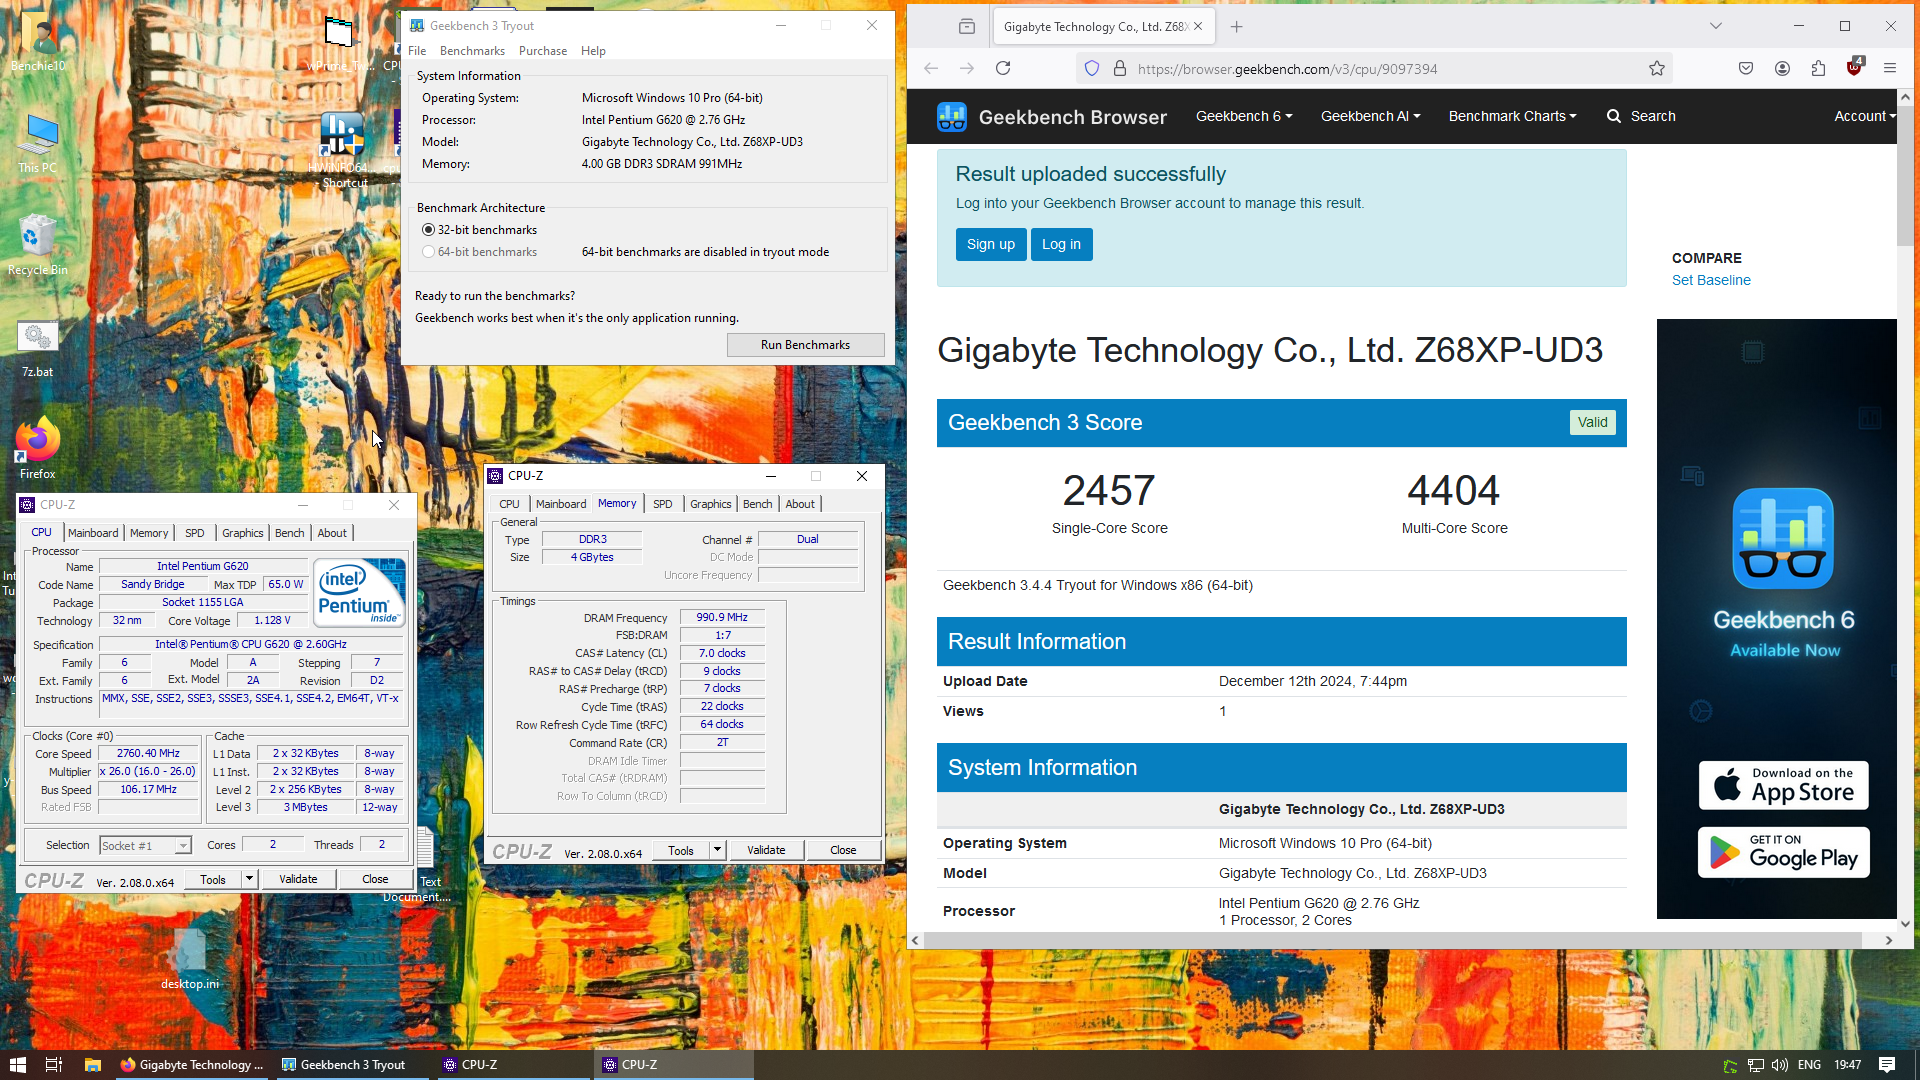Click the Firefox forward arrow icon
1920x1080 pixels.
967,68
